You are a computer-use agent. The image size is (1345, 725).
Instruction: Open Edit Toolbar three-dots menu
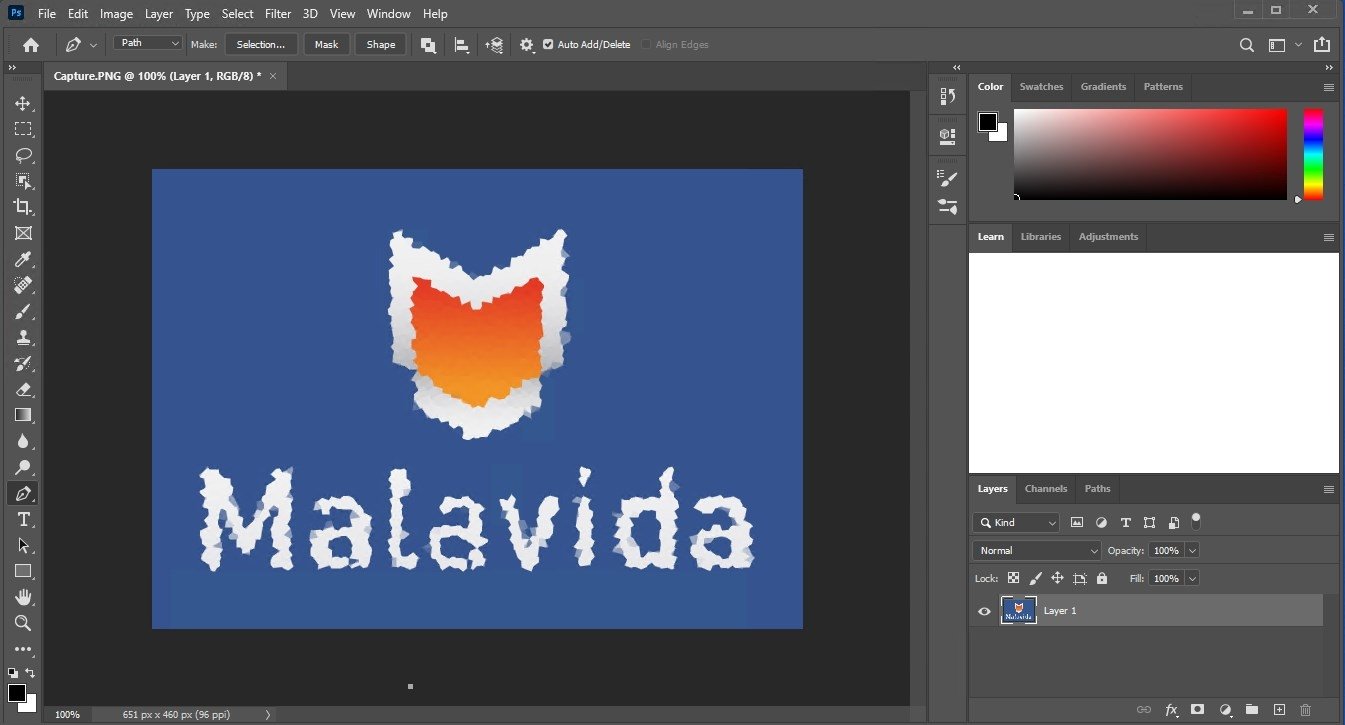23,649
